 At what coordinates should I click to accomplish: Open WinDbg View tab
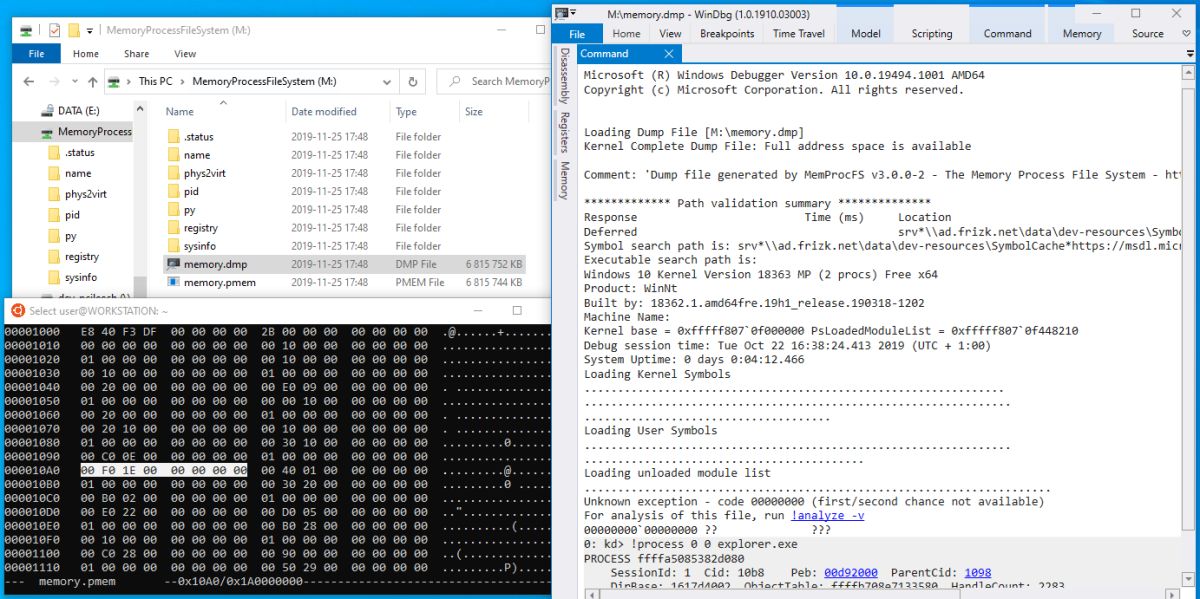coord(670,33)
